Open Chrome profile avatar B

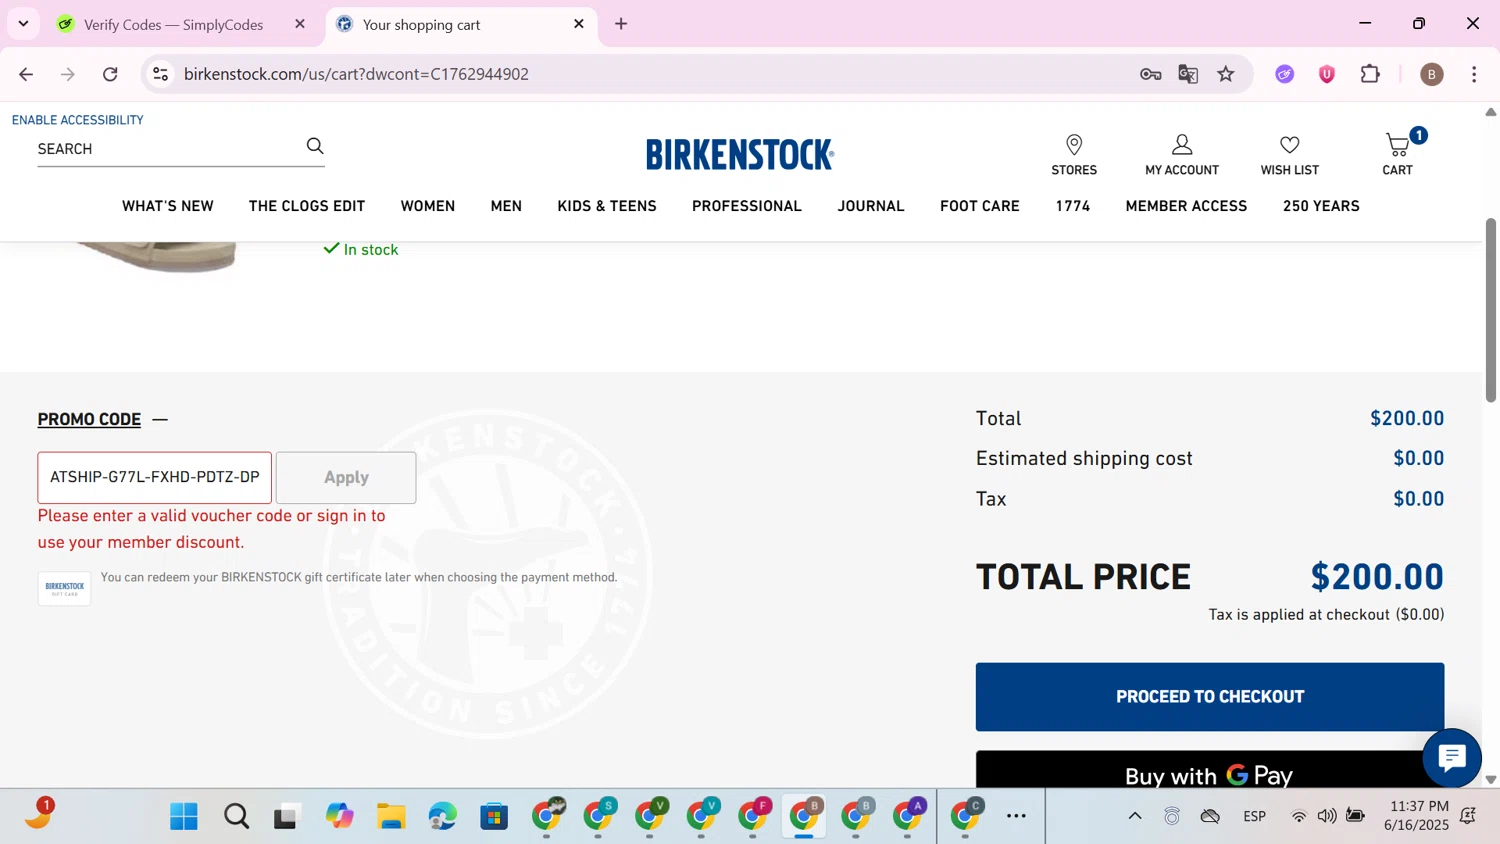pos(1432,74)
